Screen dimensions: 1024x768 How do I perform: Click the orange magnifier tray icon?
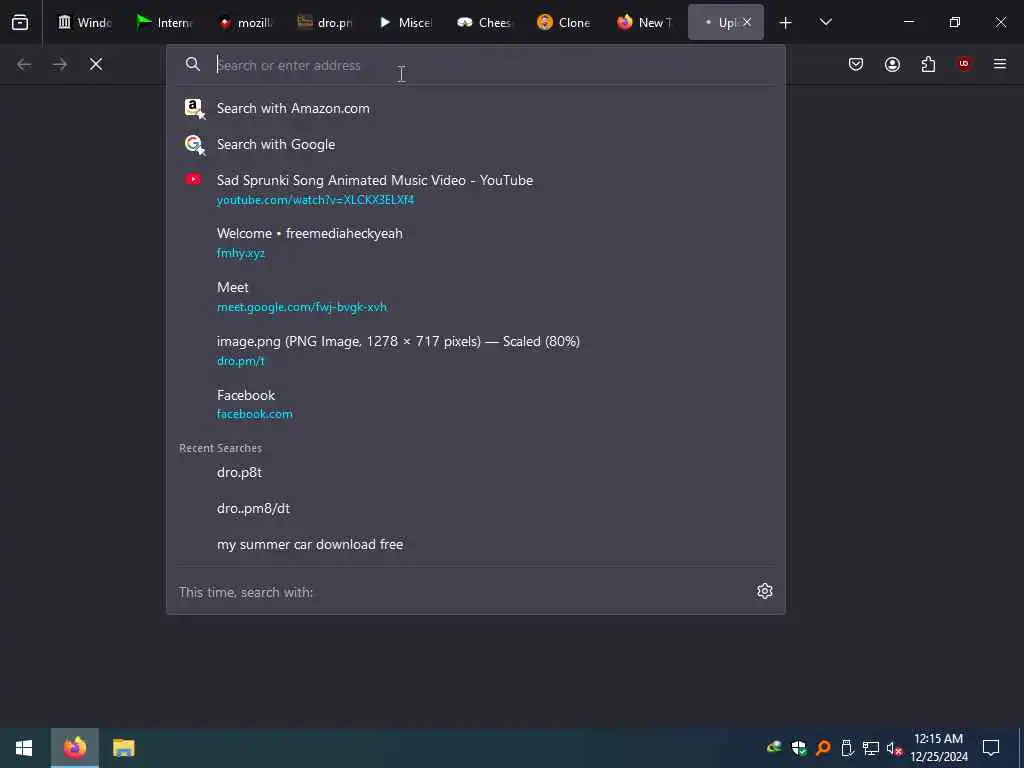(824, 748)
